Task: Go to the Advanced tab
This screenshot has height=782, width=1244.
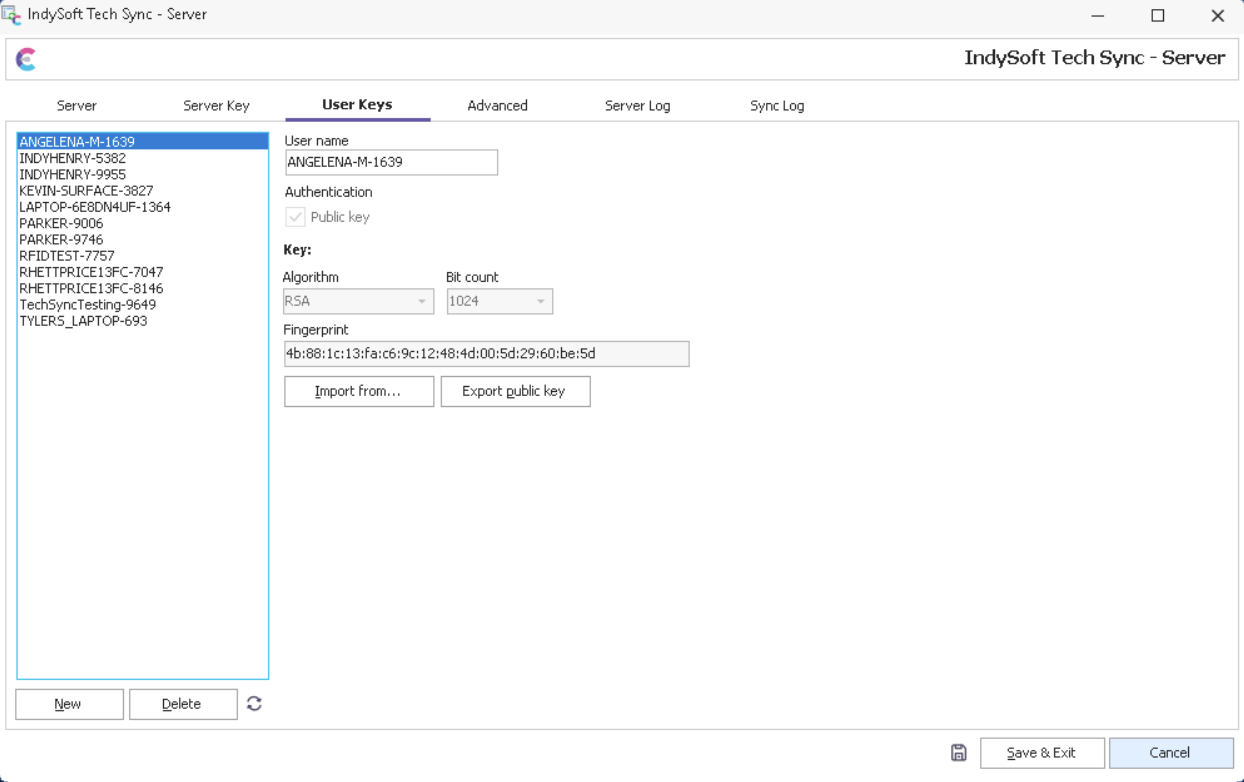Action: point(497,105)
